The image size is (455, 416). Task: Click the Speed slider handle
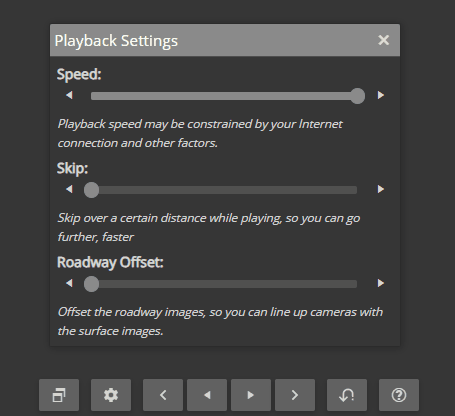click(x=358, y=96)
